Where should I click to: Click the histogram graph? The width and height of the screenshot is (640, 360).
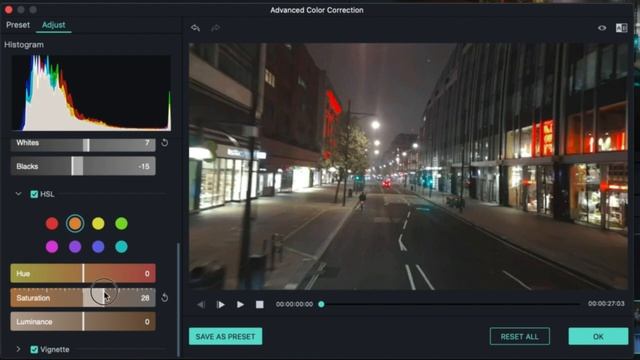coord(91,93)
